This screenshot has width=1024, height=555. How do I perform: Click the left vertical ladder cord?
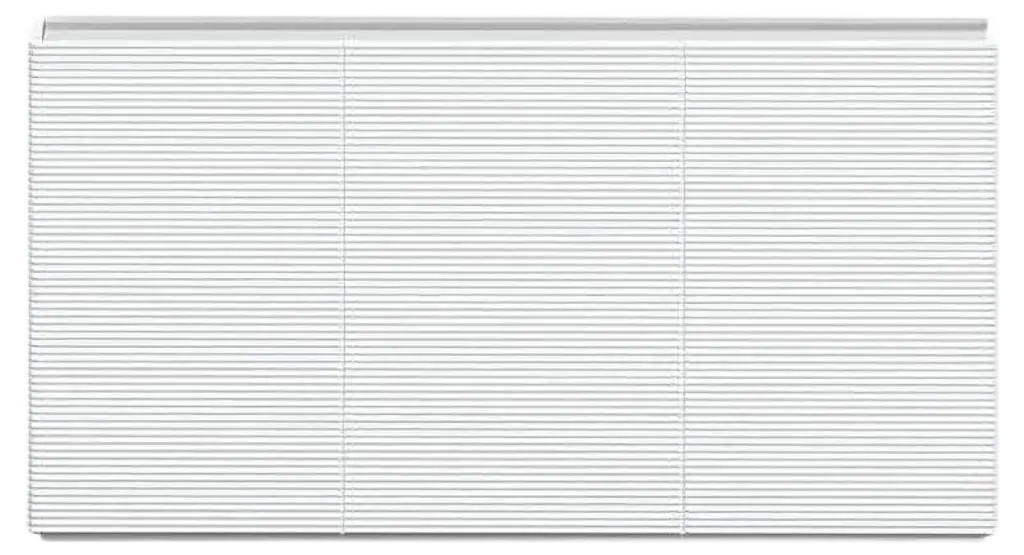[x=345, y=280]
